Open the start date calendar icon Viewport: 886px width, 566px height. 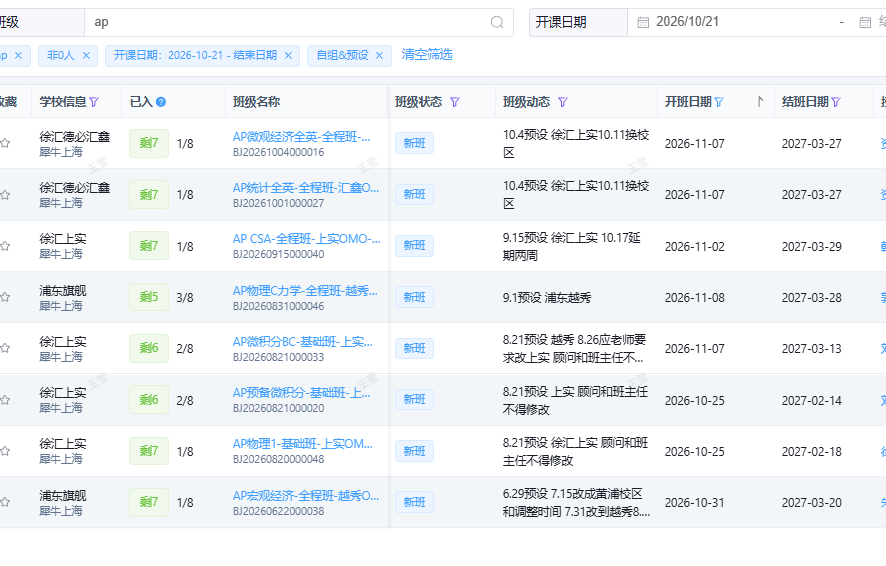pyautogui.click(x=643, y=22)
